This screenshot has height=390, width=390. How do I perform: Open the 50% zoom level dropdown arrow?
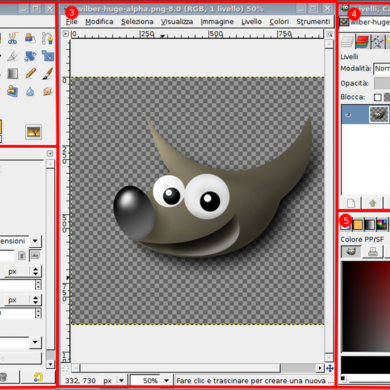tap(166, 380)
